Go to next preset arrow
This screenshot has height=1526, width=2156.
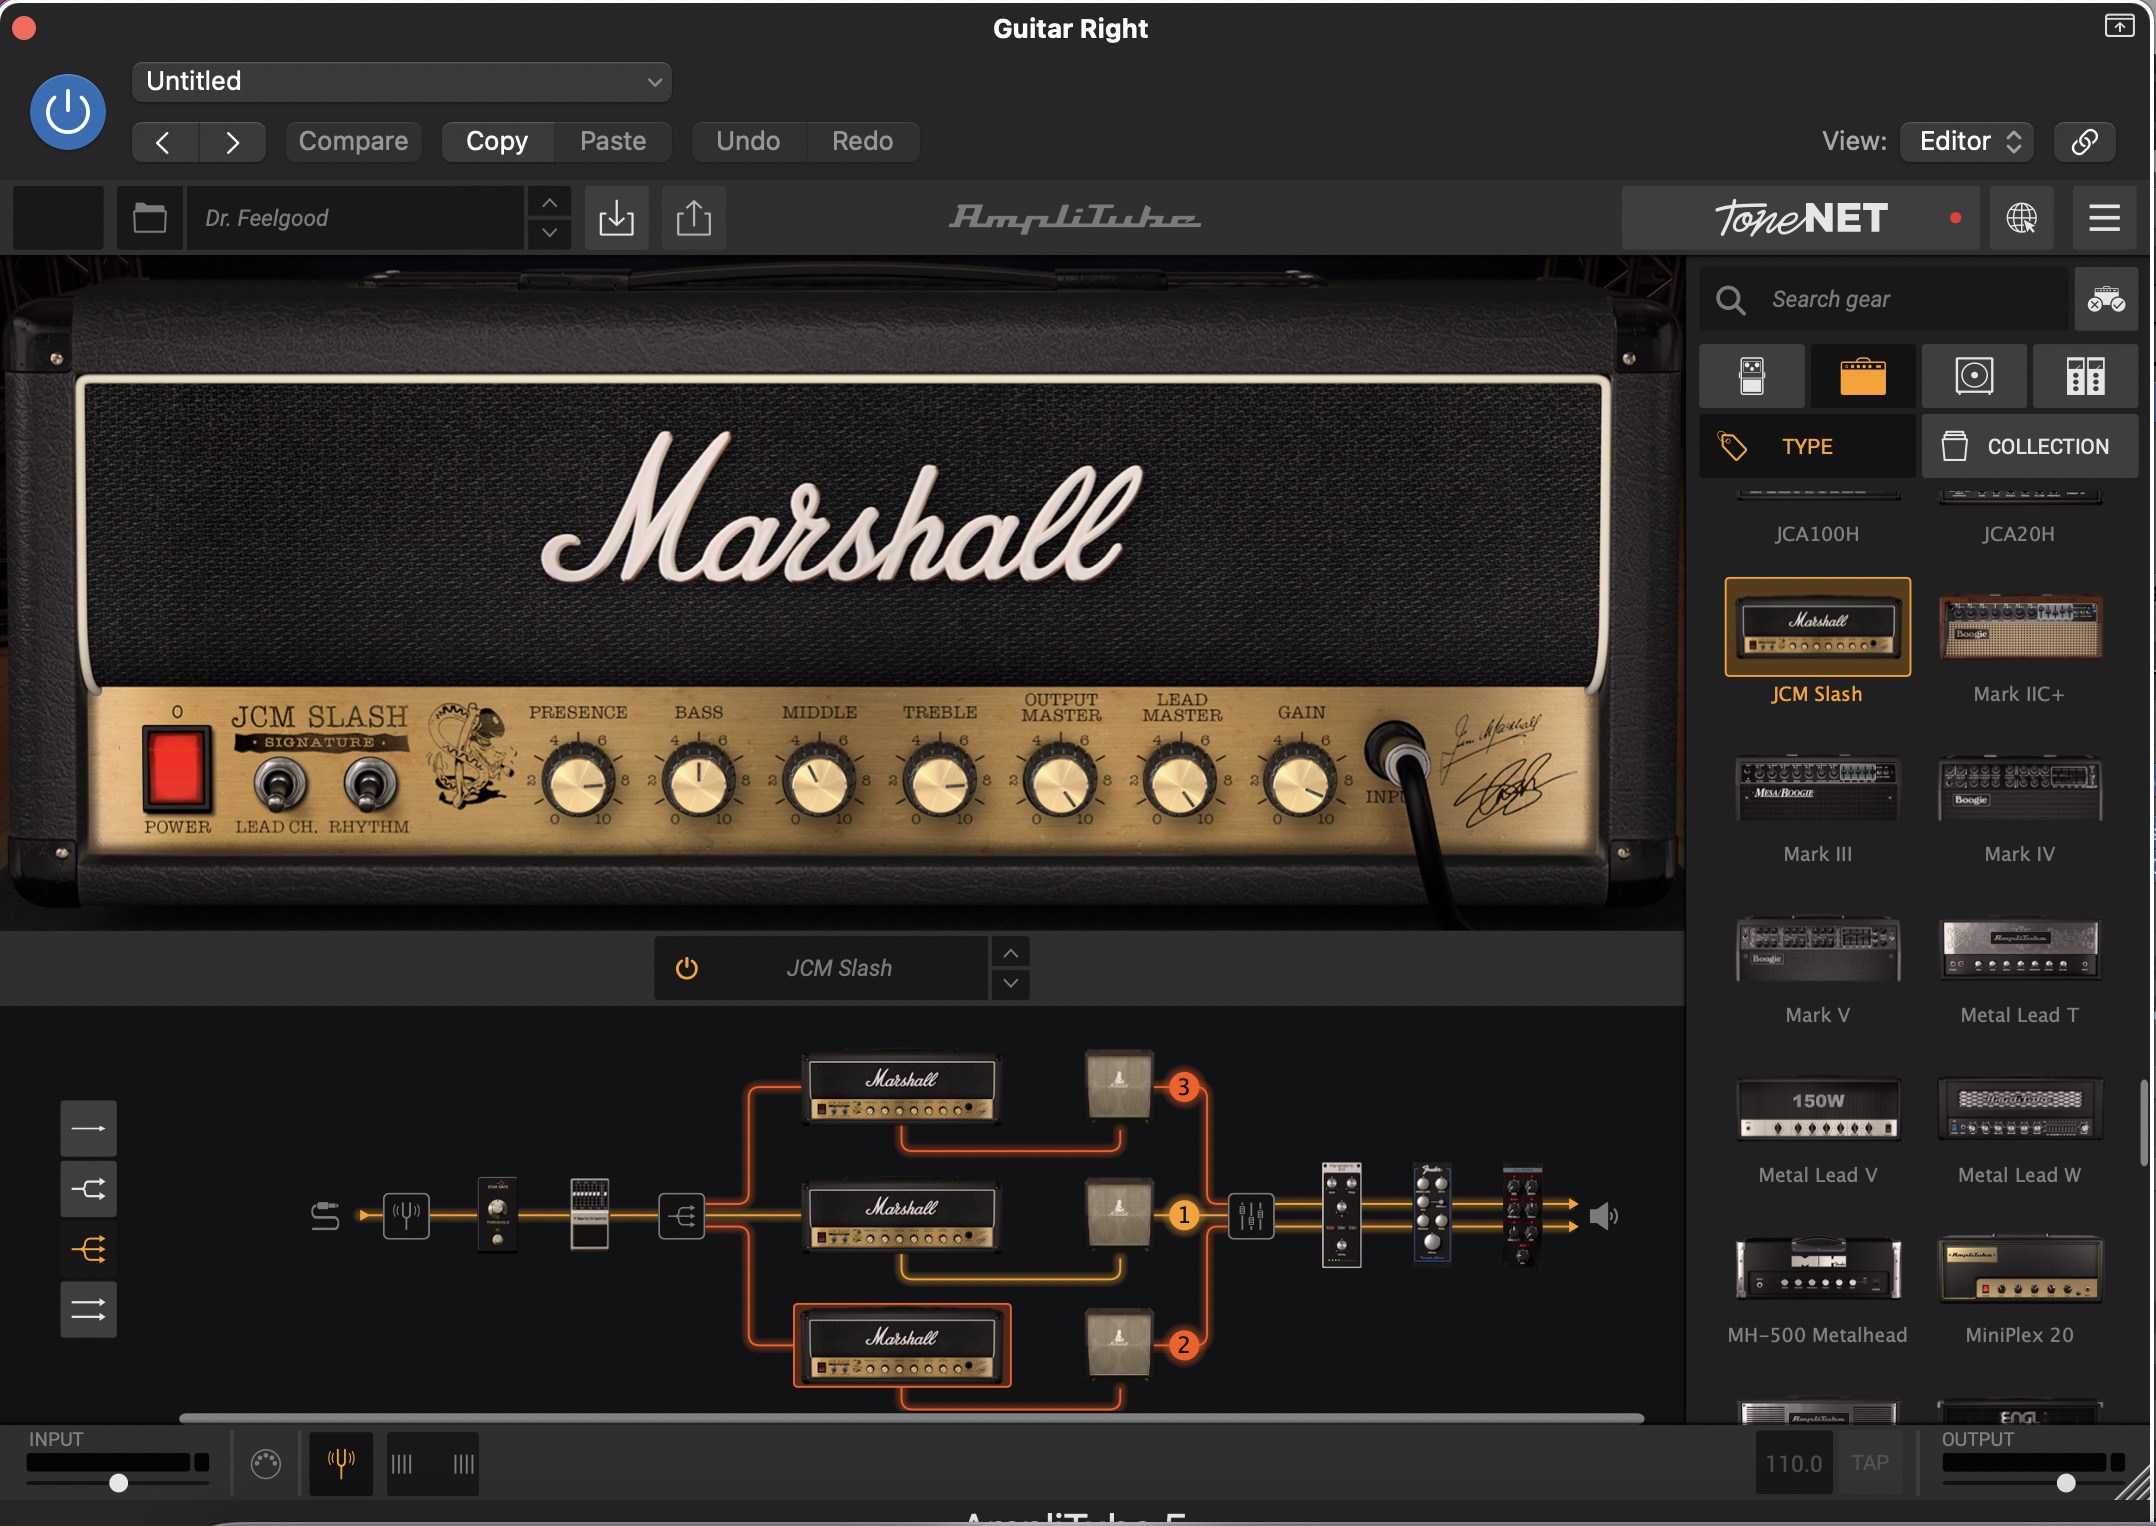point(232,141)
